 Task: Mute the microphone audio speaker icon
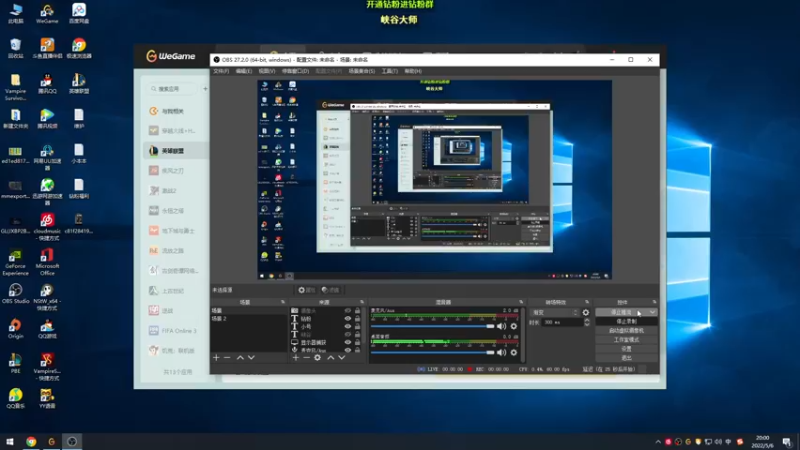(x=502, y=326)
